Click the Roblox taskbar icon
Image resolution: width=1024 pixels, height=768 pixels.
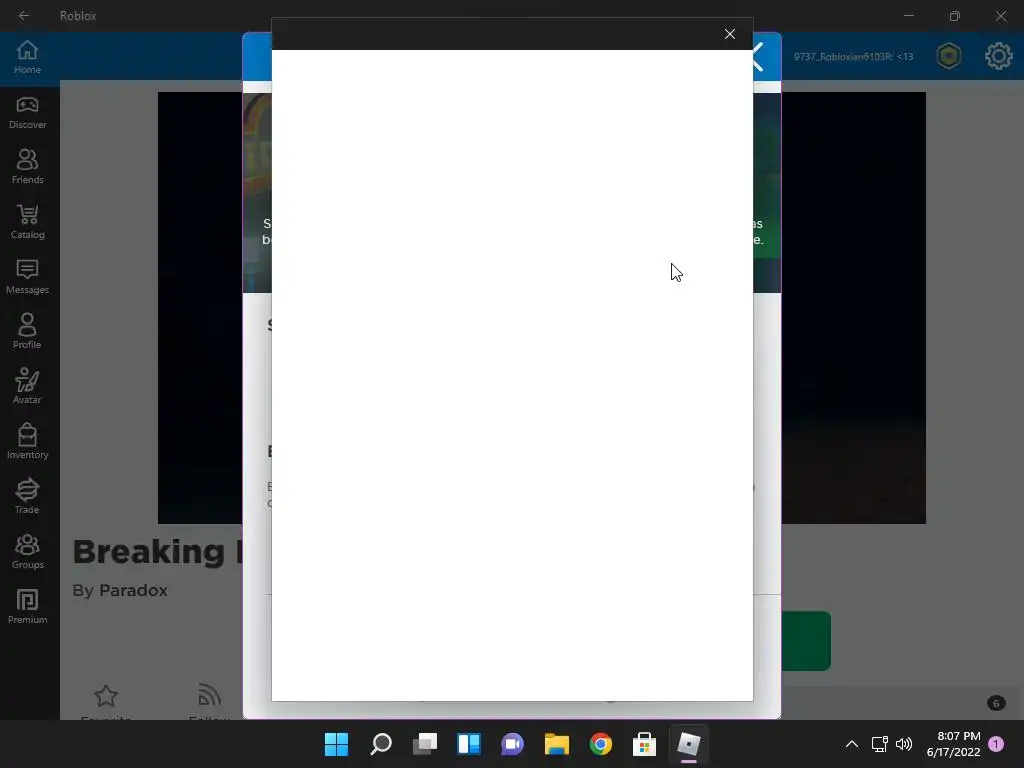click(688, 744)
